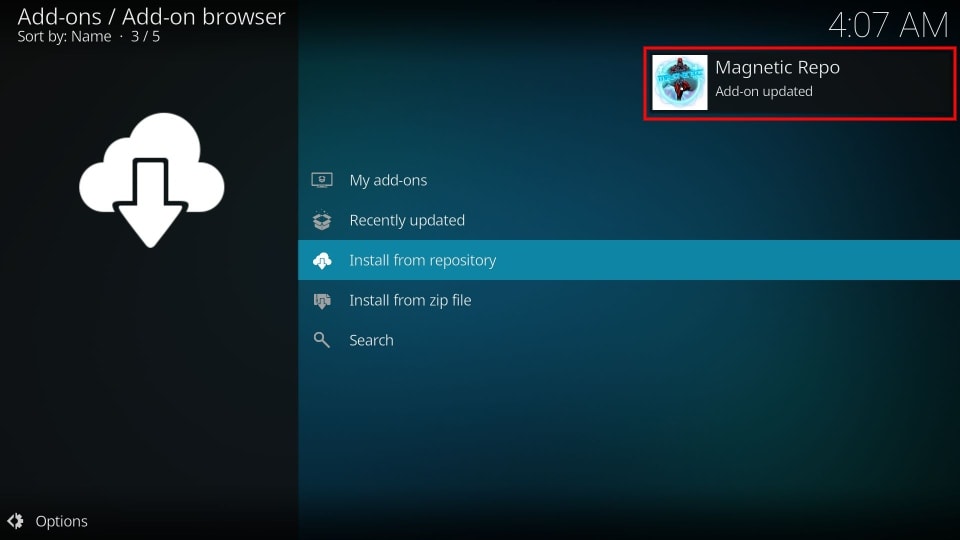The width and height of the screenshot is (960, 540).
Task: Open the Search text entry
Action: pyautogui.click(x=371, y=340)
